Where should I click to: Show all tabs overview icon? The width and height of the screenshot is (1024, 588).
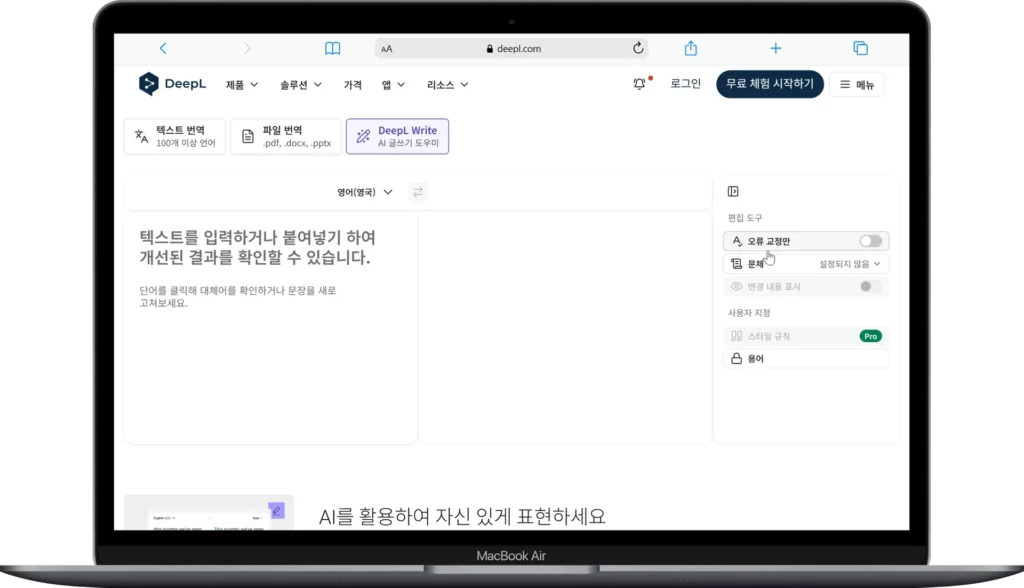[x=861, y=48]
